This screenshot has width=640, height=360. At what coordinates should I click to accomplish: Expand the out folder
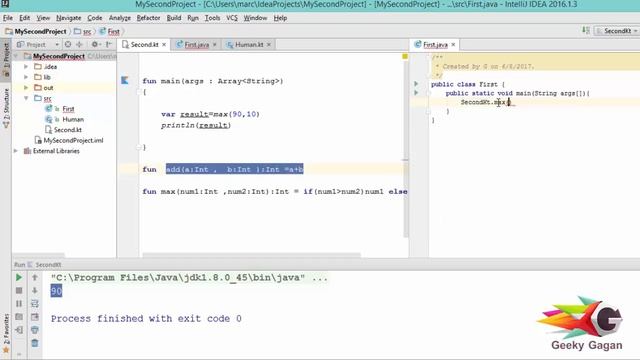[x=26, y=88]
